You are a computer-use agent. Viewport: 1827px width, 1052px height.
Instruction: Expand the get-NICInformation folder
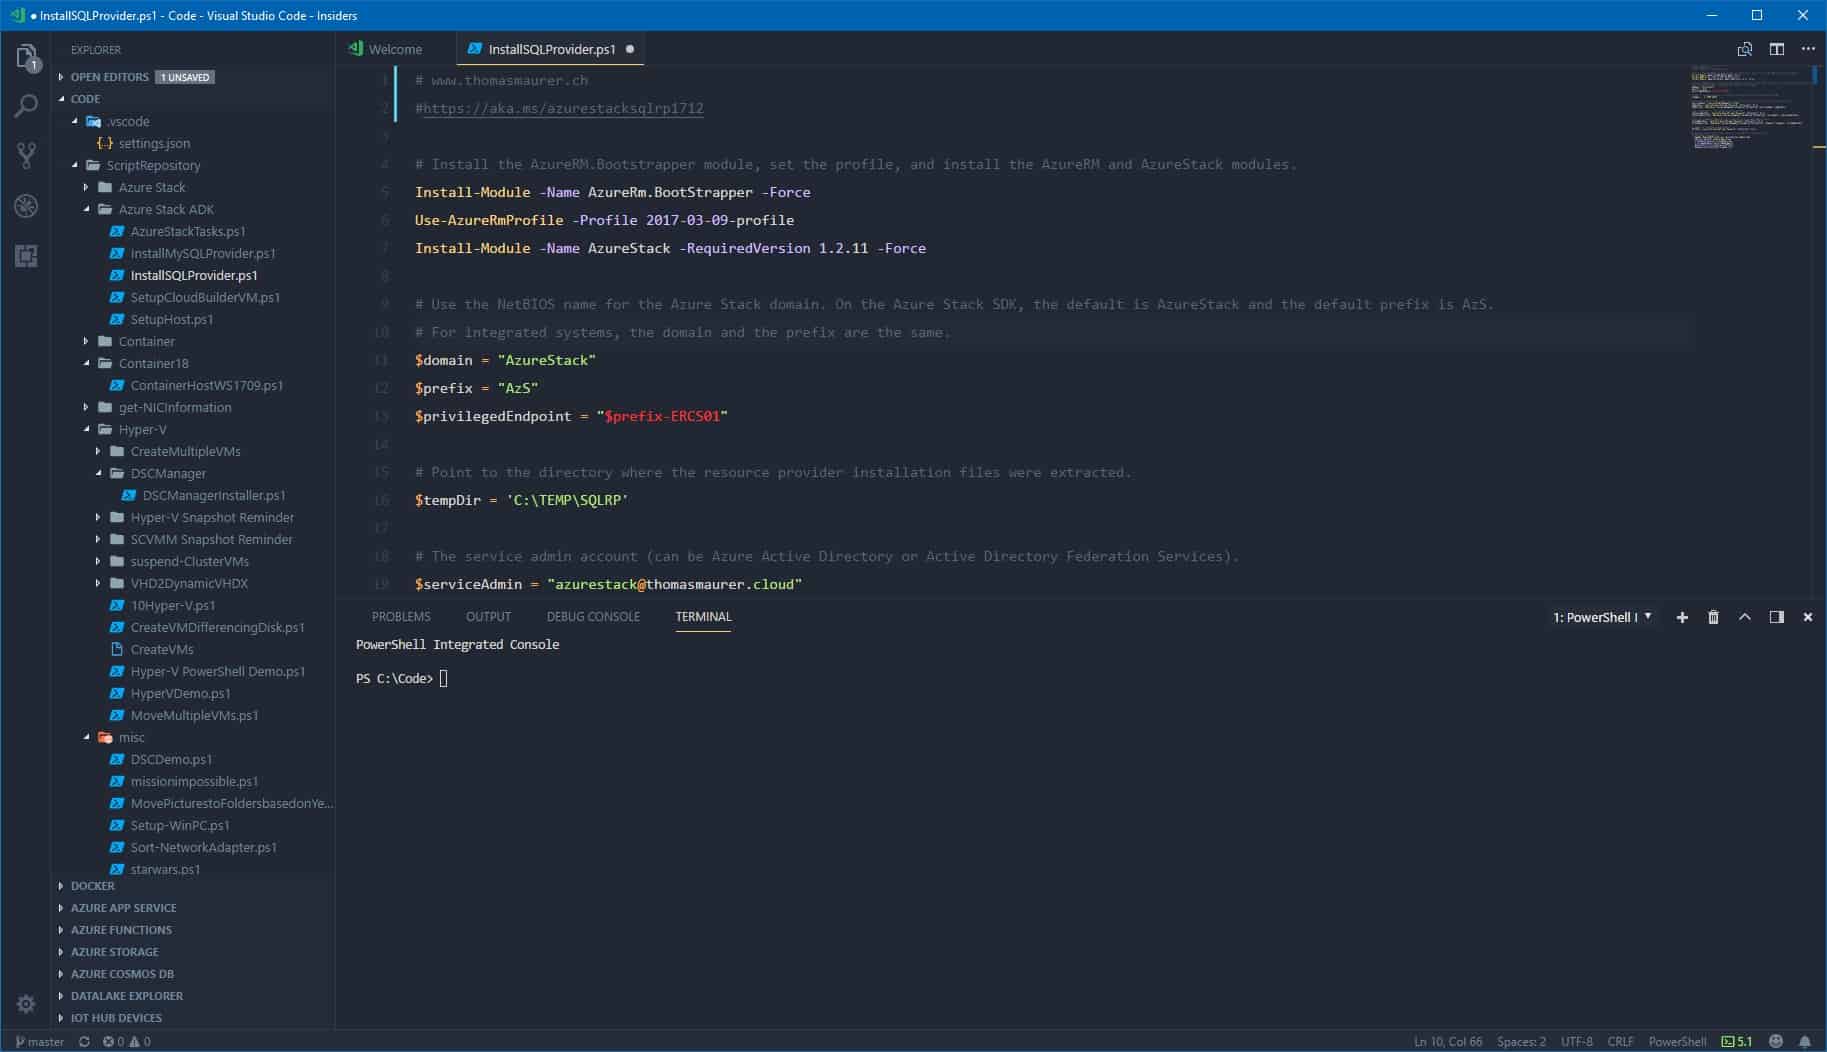pos(174,407)
